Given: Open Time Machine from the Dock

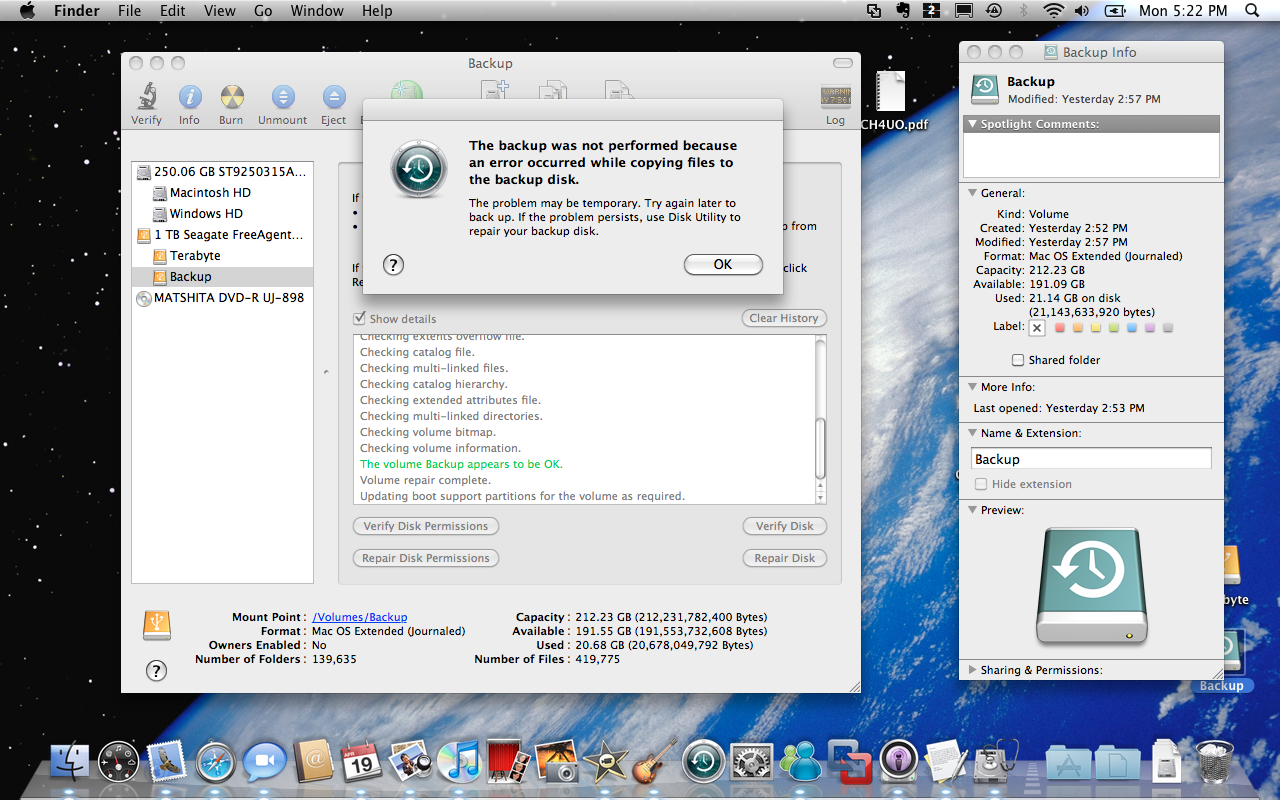Looking at the screenshot, I should pos(704,762).
